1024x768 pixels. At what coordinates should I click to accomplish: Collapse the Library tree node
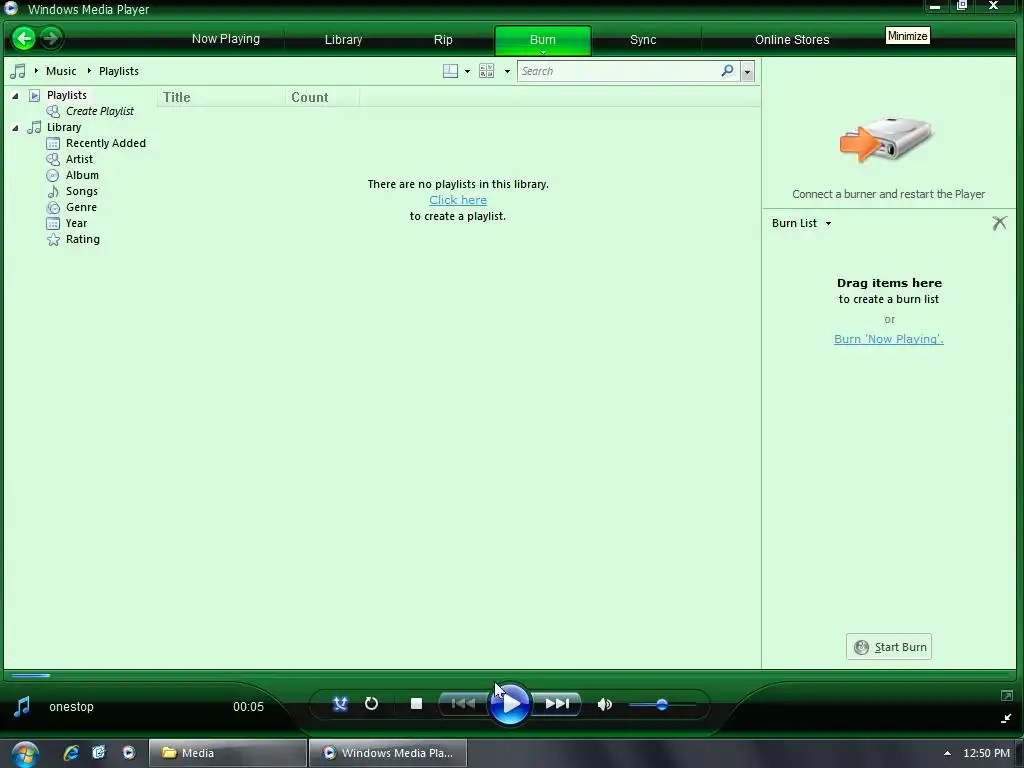(15, 128)
